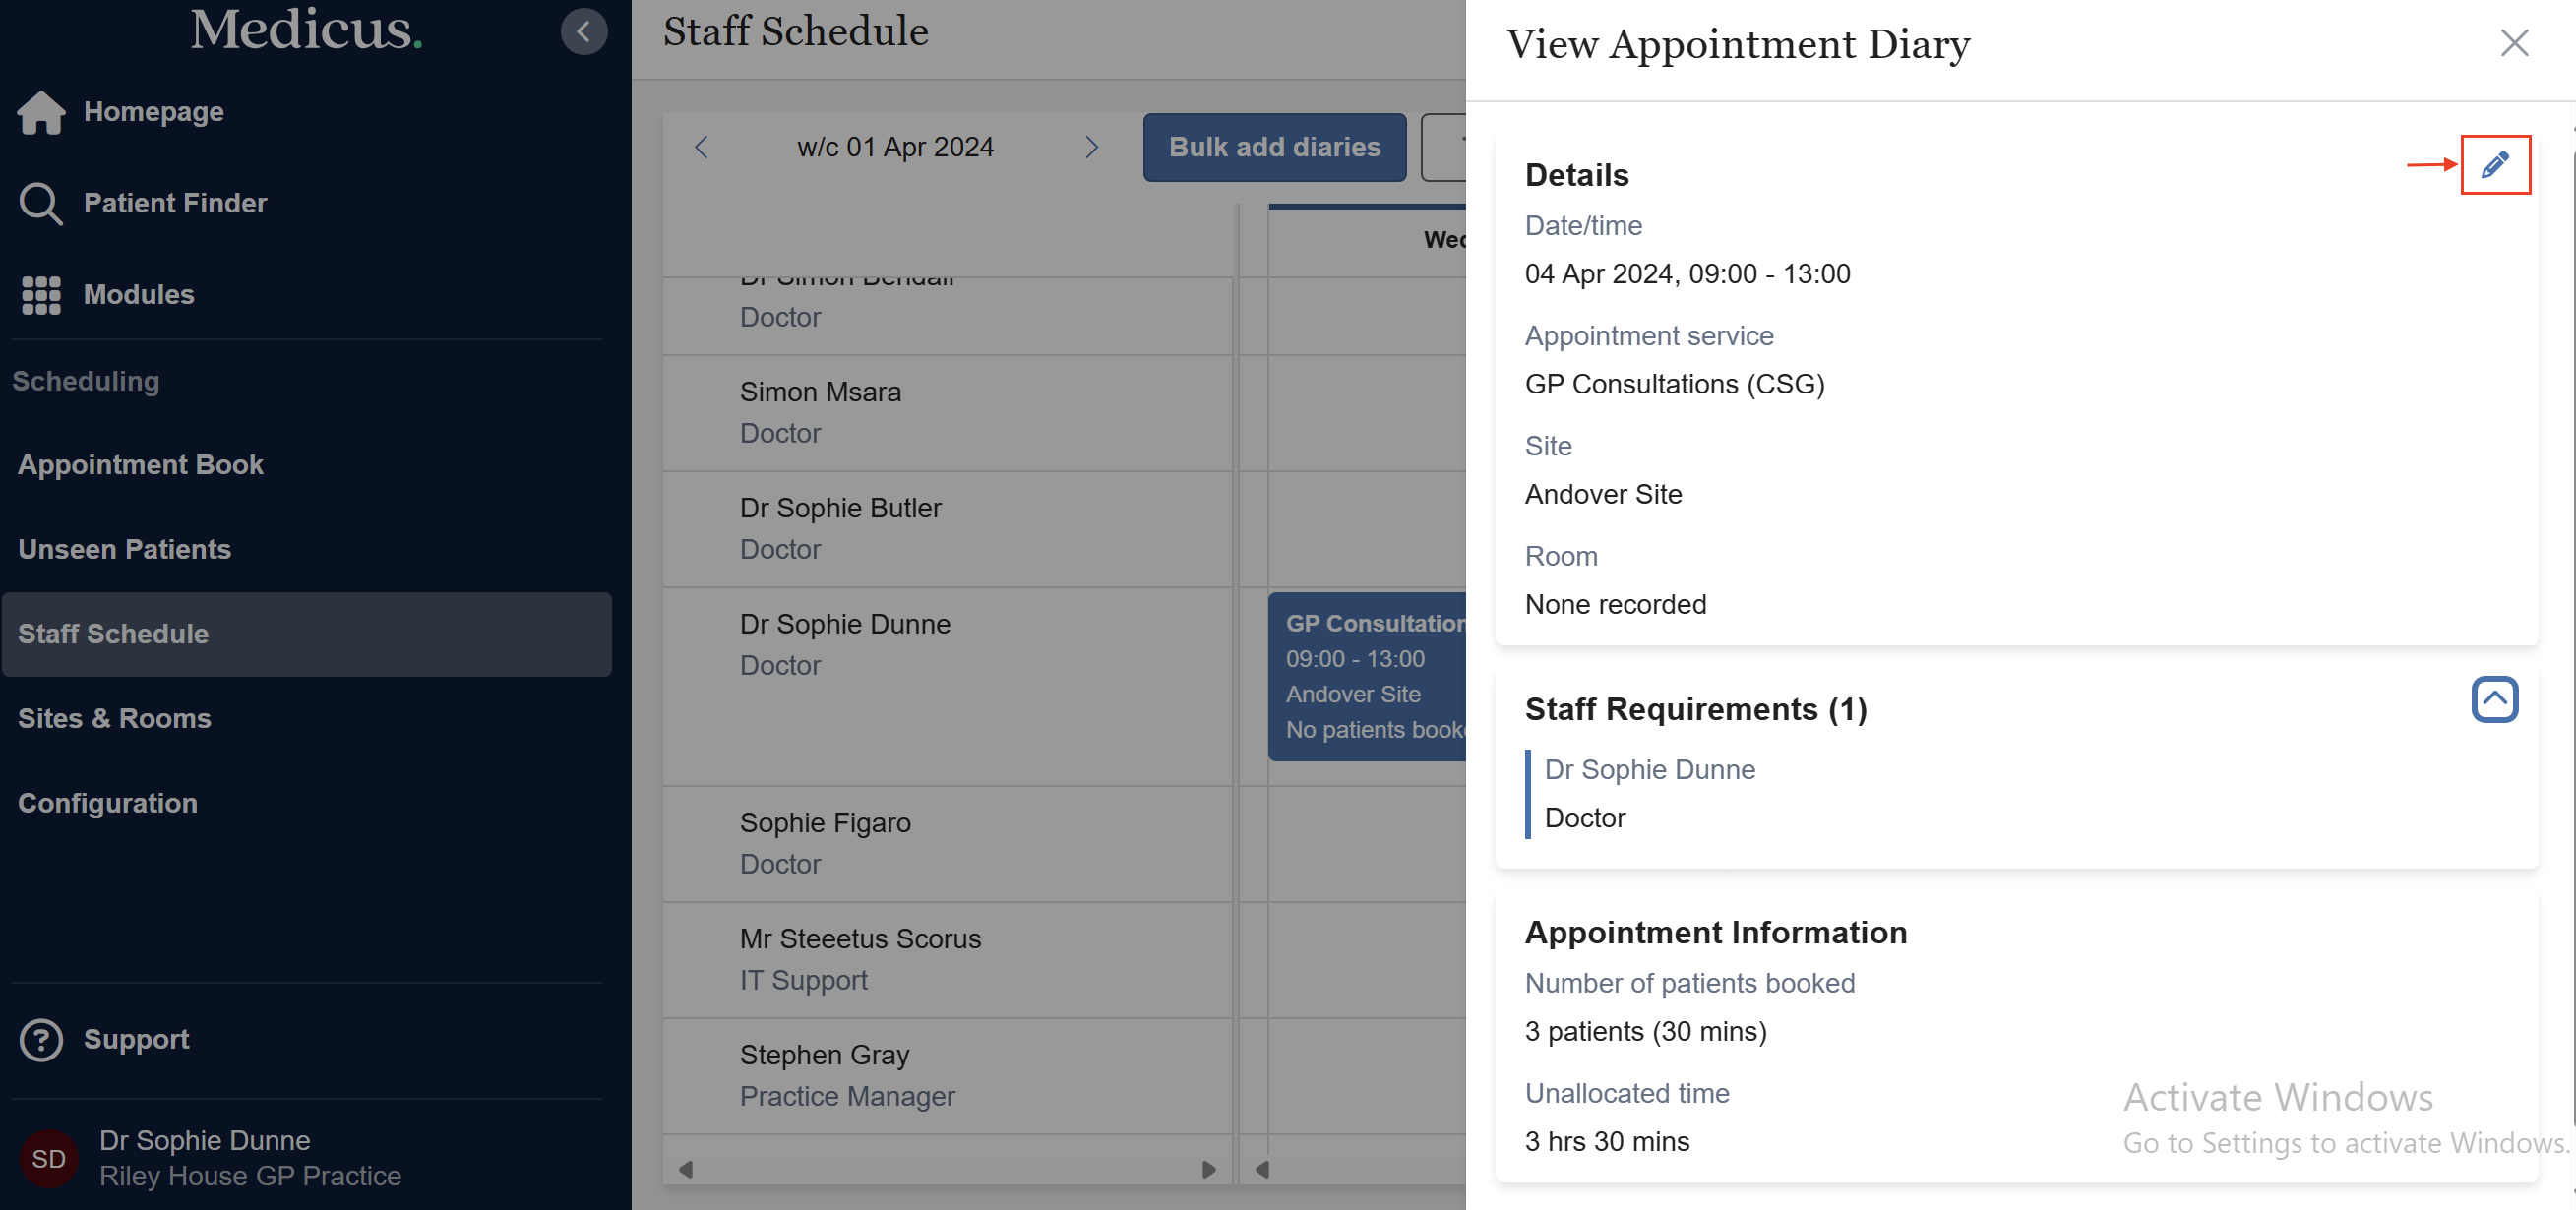Collapse the Staff Requirements section
Screen dimensions: 2576x1210
coord(2494,700)
